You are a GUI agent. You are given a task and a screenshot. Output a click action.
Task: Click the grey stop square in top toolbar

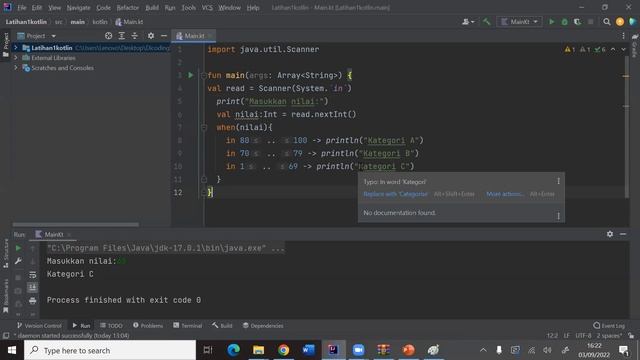pyautogui.click(x=591, y=22)
